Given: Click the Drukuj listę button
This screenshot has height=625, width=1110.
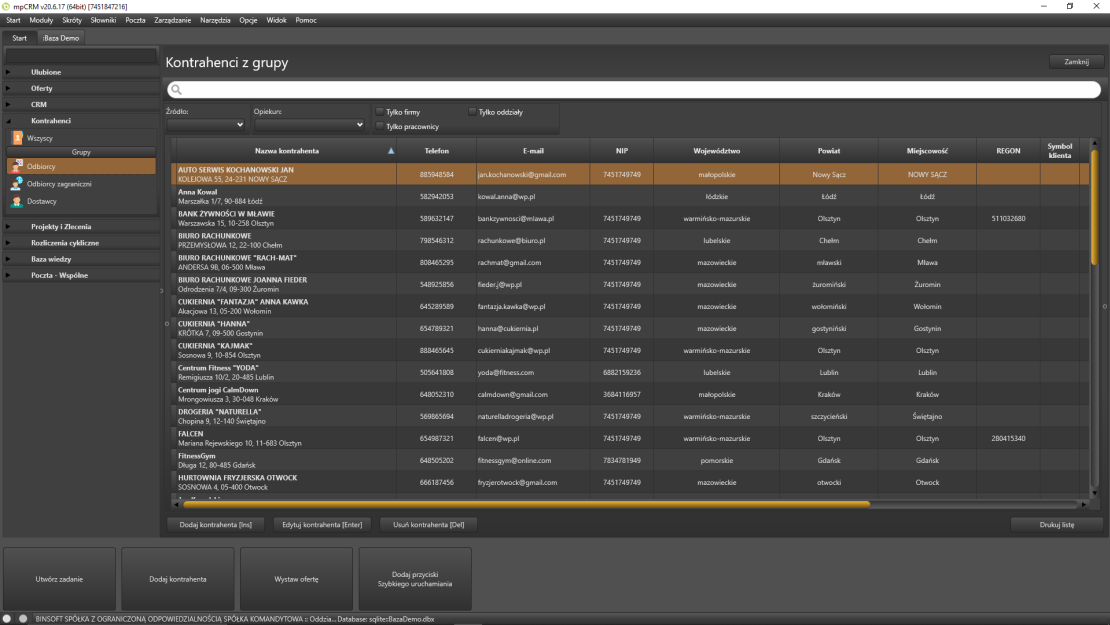Looking at the screenshot, I should (1057, 524).
